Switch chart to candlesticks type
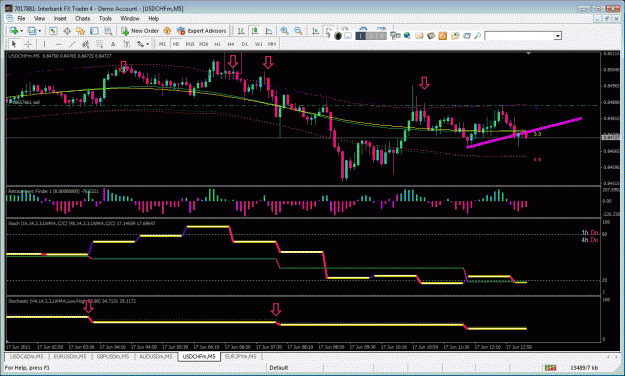 click(255, 31)
